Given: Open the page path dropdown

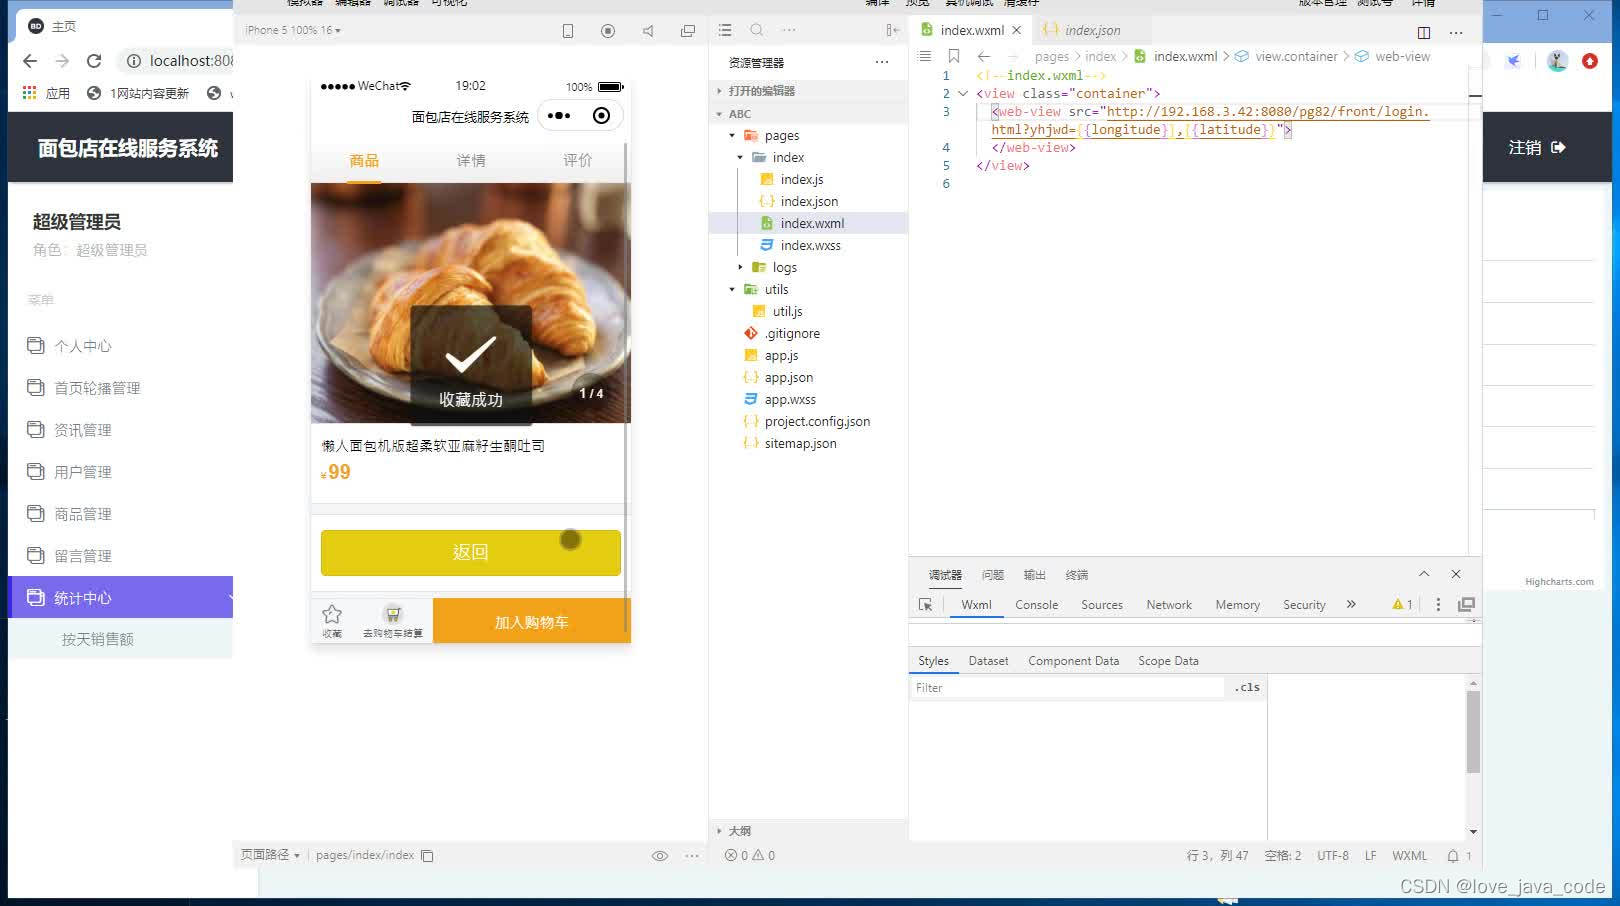Looking at the screenshot, I should [270, 855].
